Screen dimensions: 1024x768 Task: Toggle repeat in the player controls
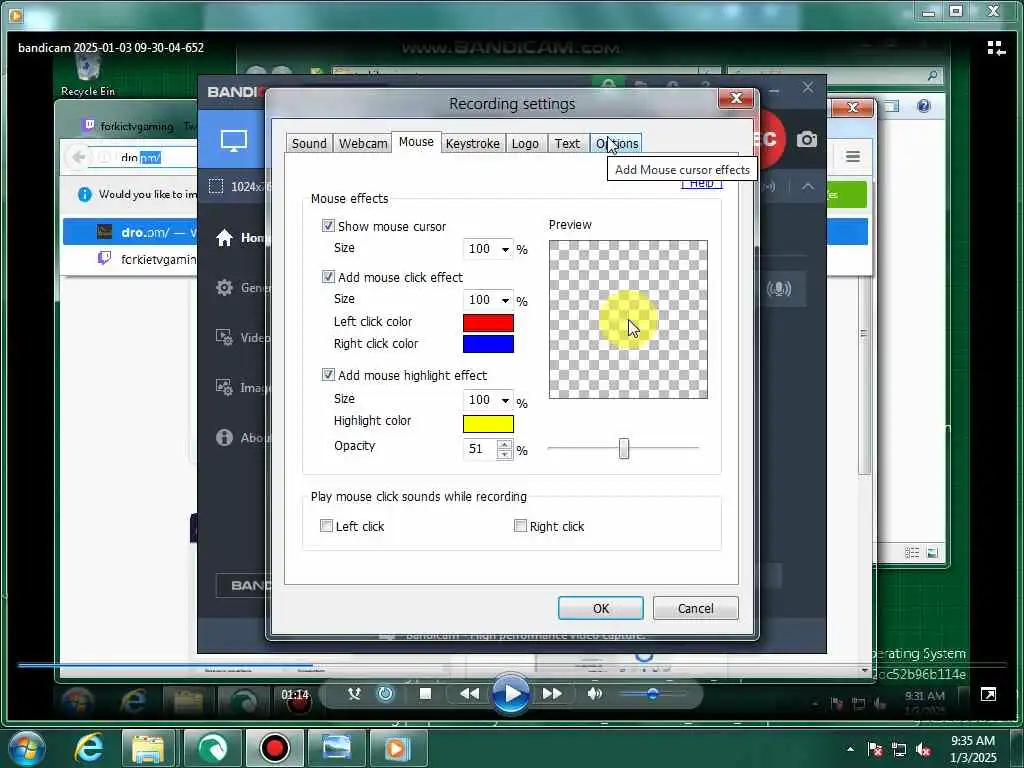point(385,694)
